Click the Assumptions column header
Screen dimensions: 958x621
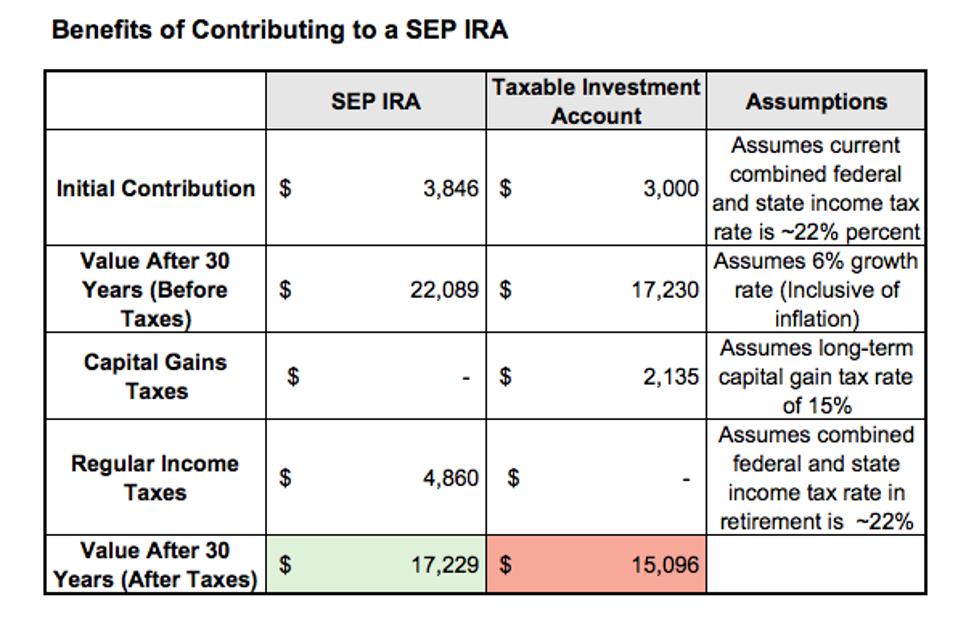pos(816,101)
